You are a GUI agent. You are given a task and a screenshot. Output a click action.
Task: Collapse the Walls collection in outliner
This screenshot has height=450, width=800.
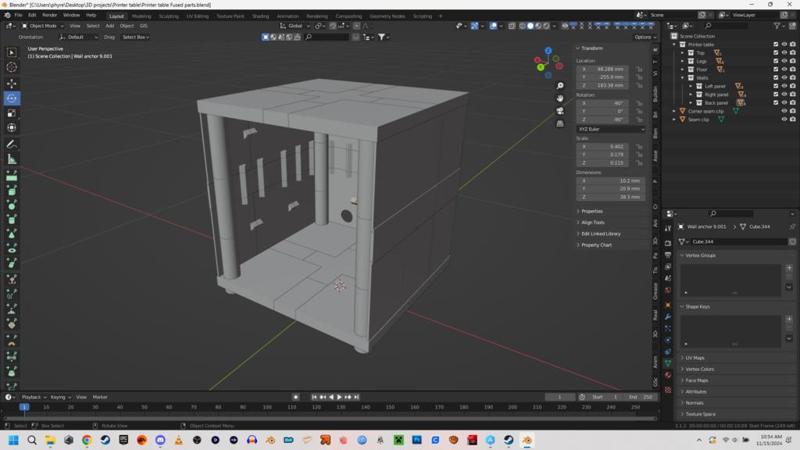[x=683, y=78]
